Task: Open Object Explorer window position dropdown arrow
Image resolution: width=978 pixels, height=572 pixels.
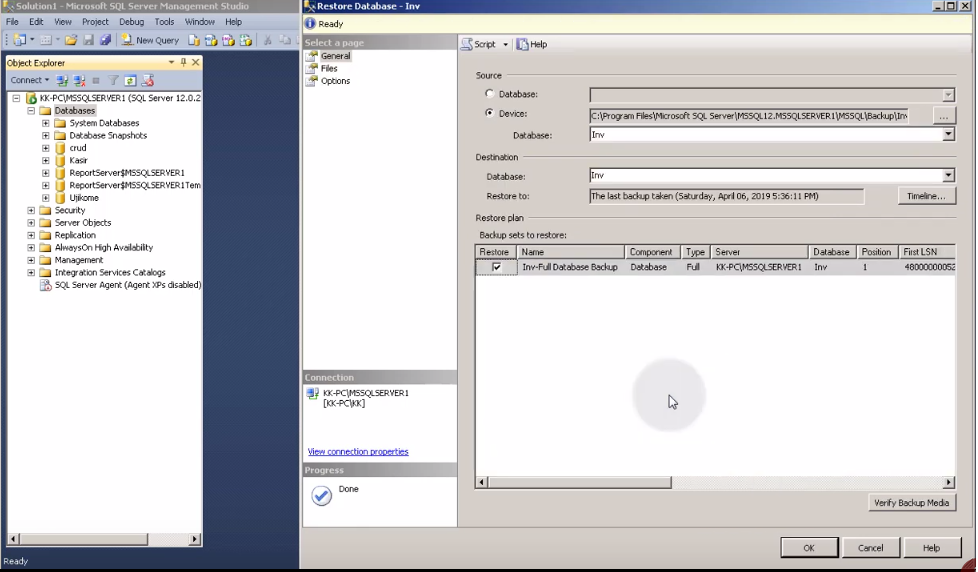Action: [x=171, y=62]
